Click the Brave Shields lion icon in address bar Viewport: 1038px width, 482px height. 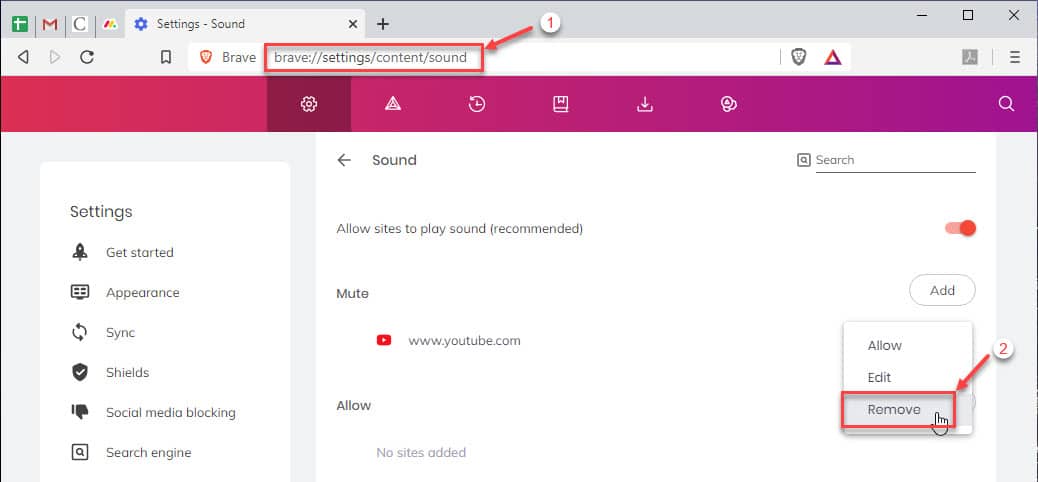[x=799, y=58]
